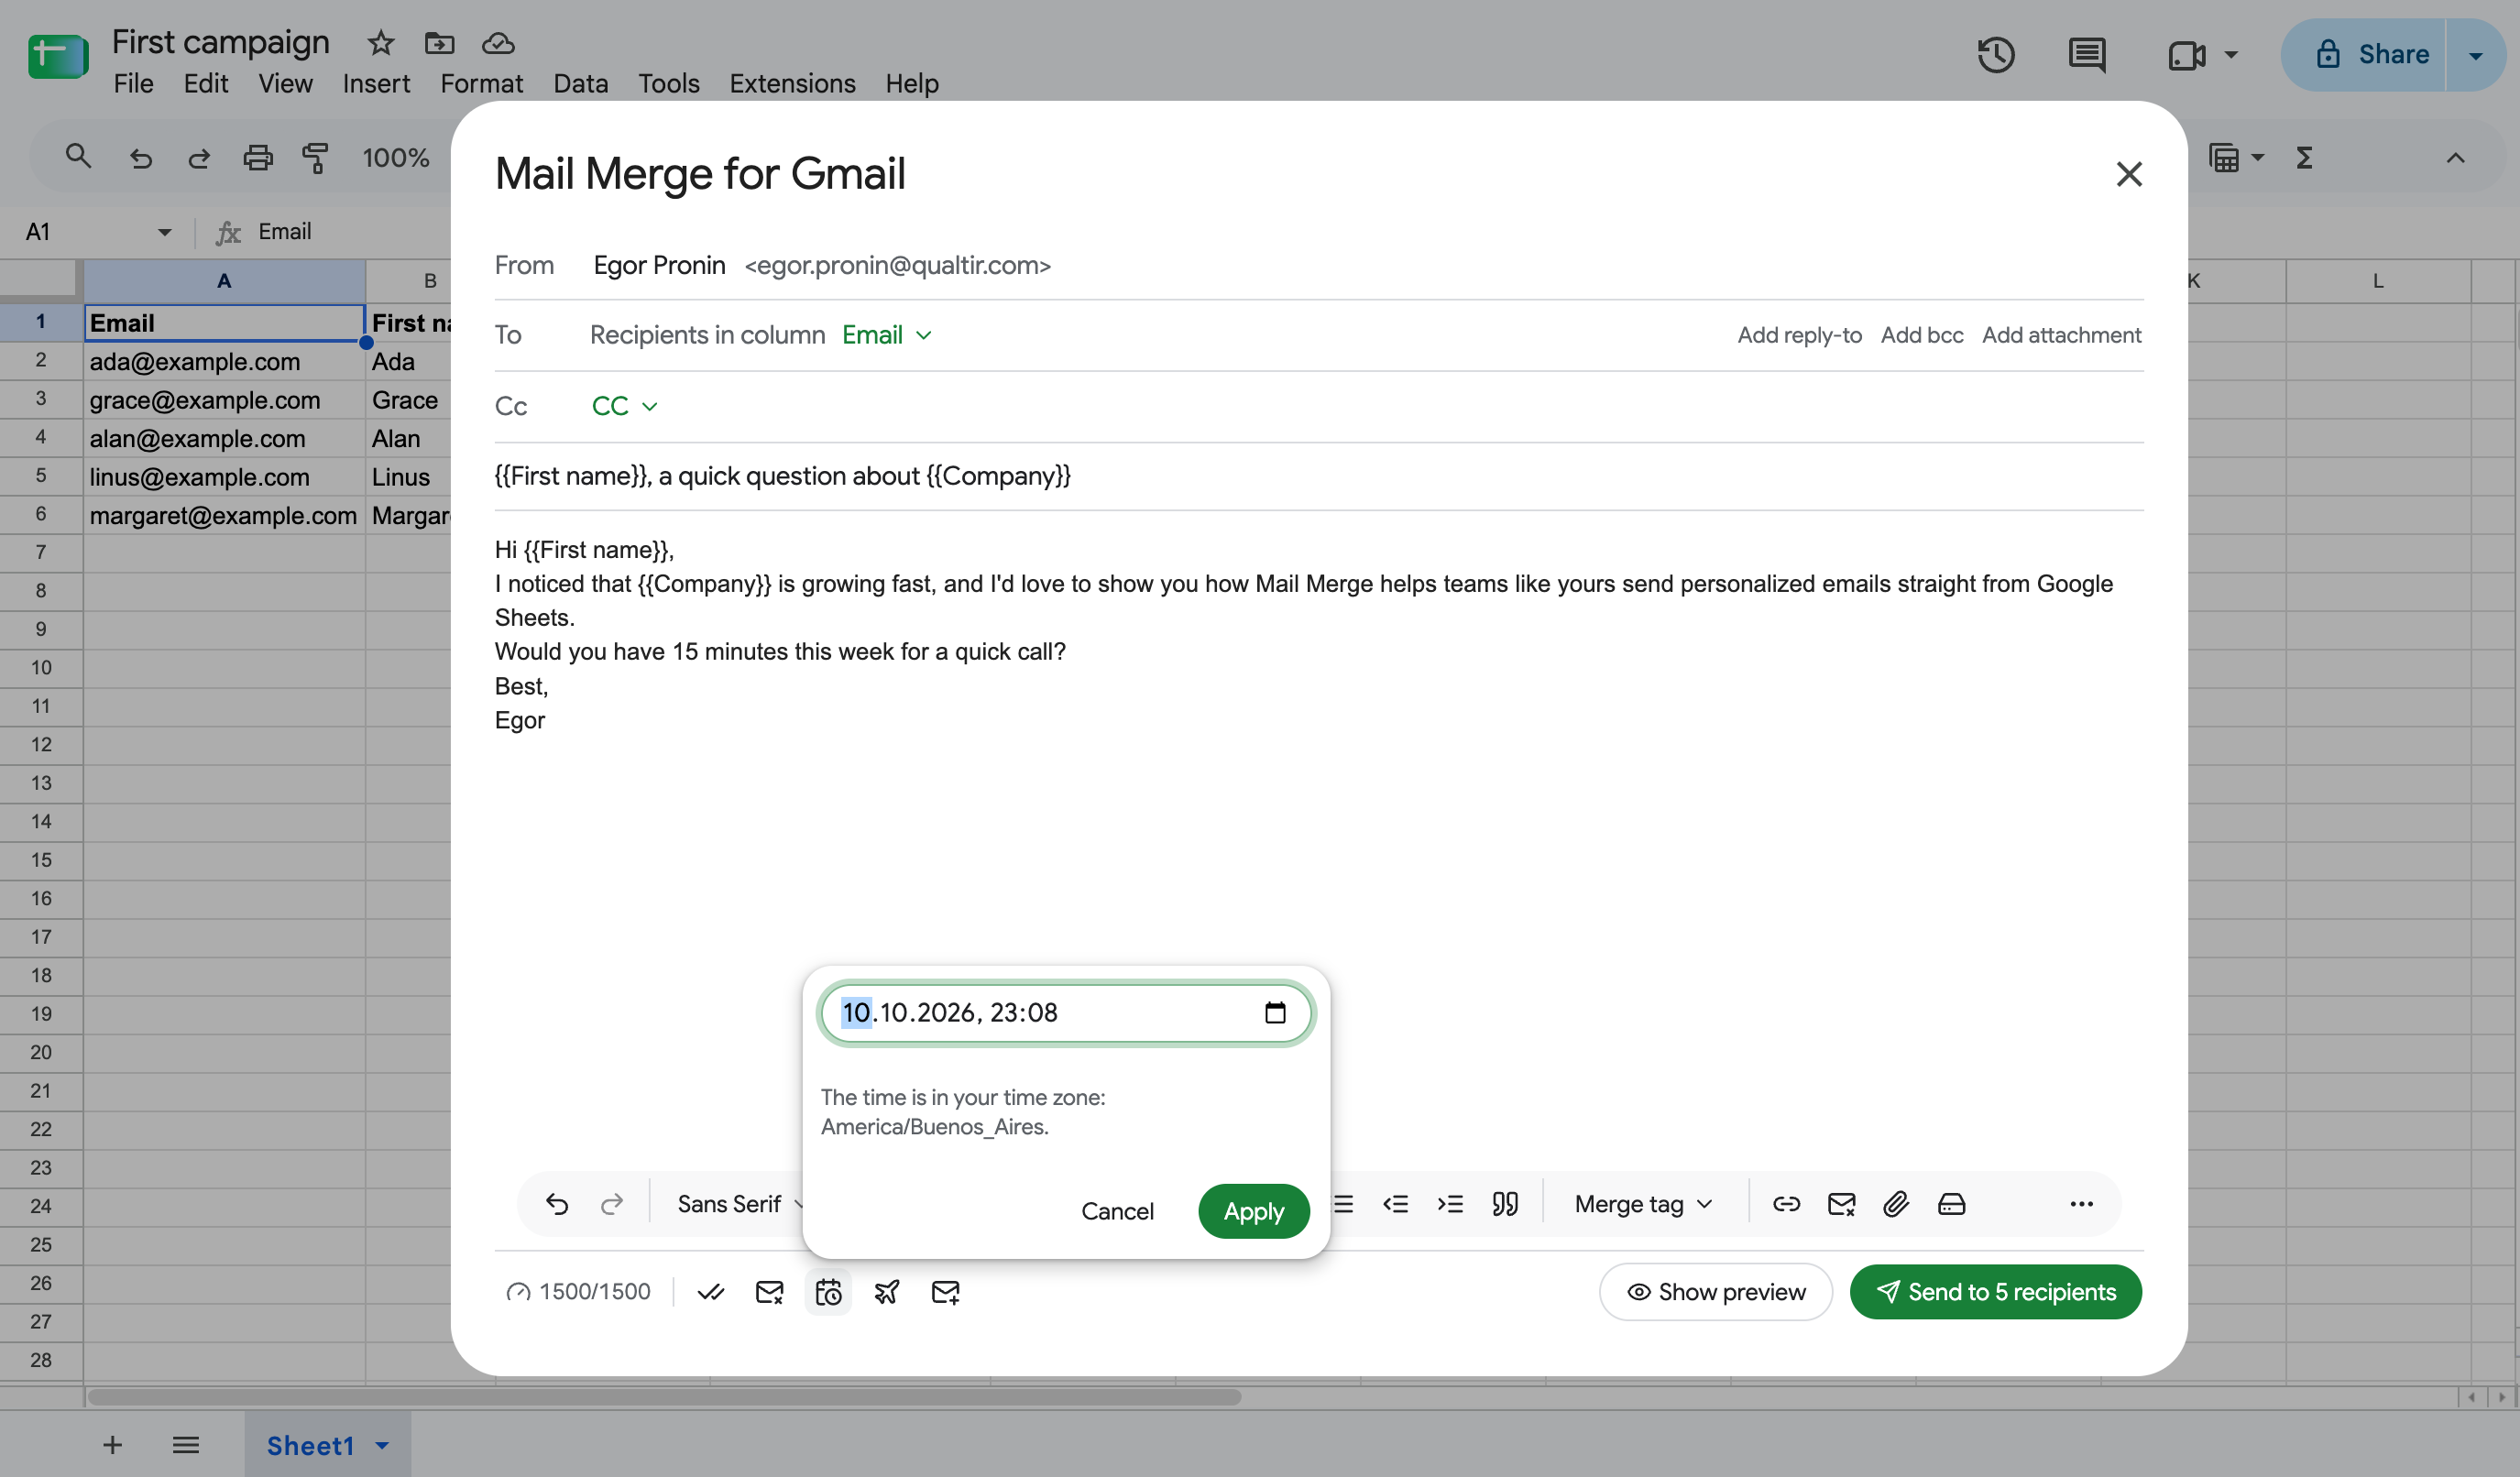
Task: Close the Mail Merge for Gmail dialog
Action: [2129, 174]
